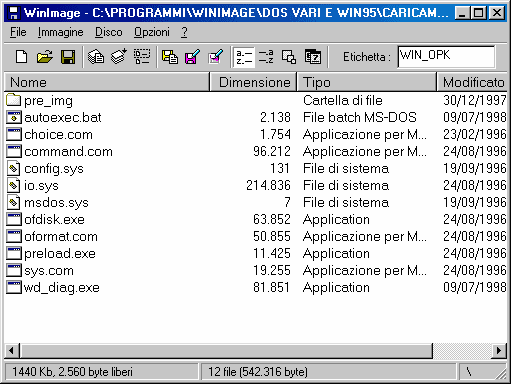Sort by the Modificato column header

pos(472,82)
